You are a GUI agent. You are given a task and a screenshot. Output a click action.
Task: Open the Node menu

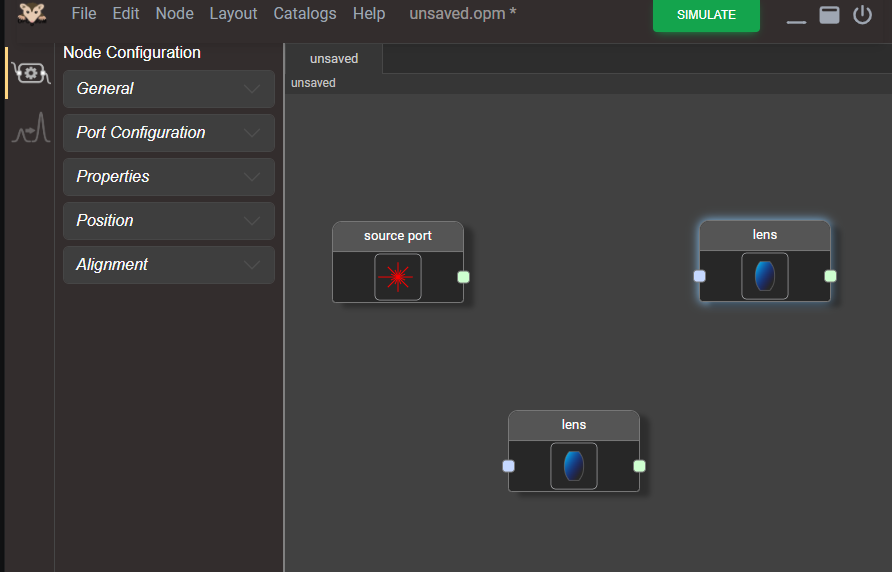[x=175, y=14]
